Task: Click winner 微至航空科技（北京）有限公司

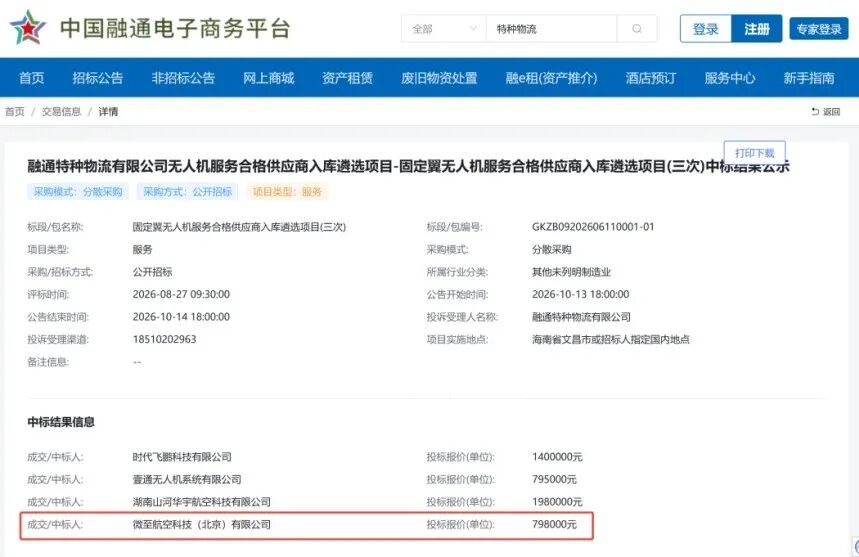Action: [x=202, y=524]
